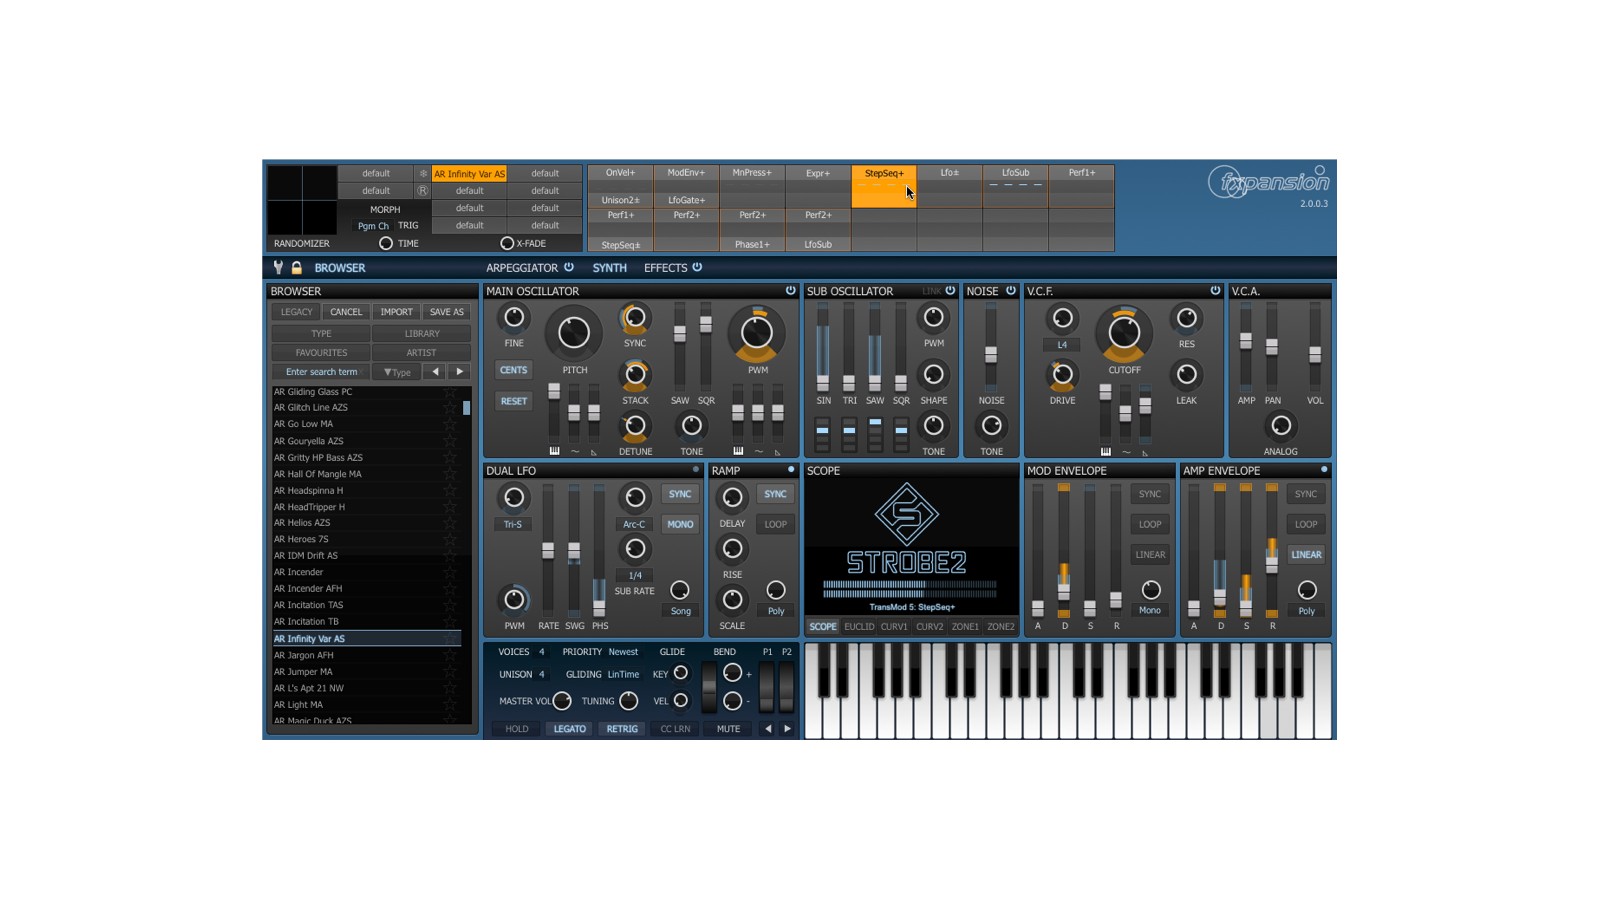
Task: Change the GLIDING LinTime selector
Action: pos(623,675)
